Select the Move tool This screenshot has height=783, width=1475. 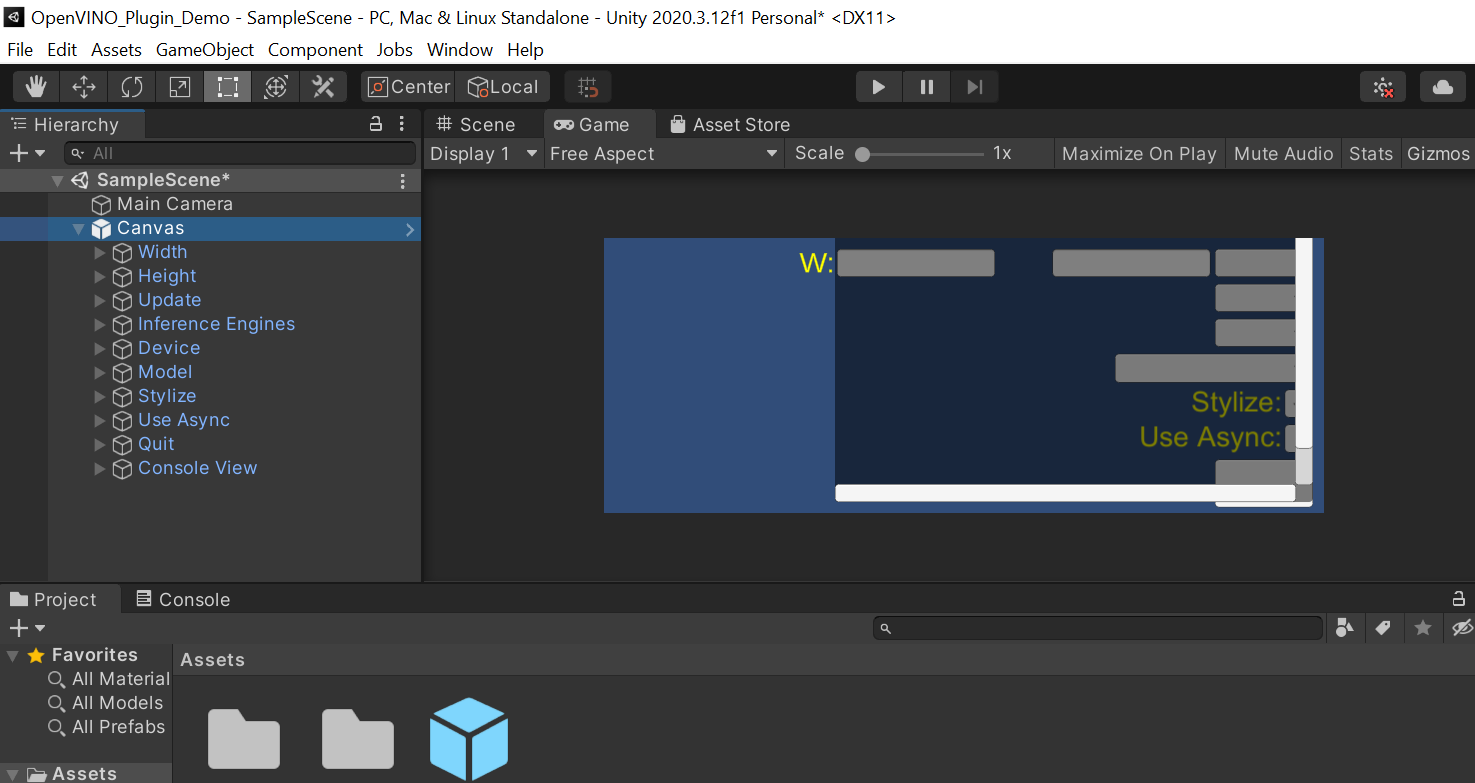point(84,87)
